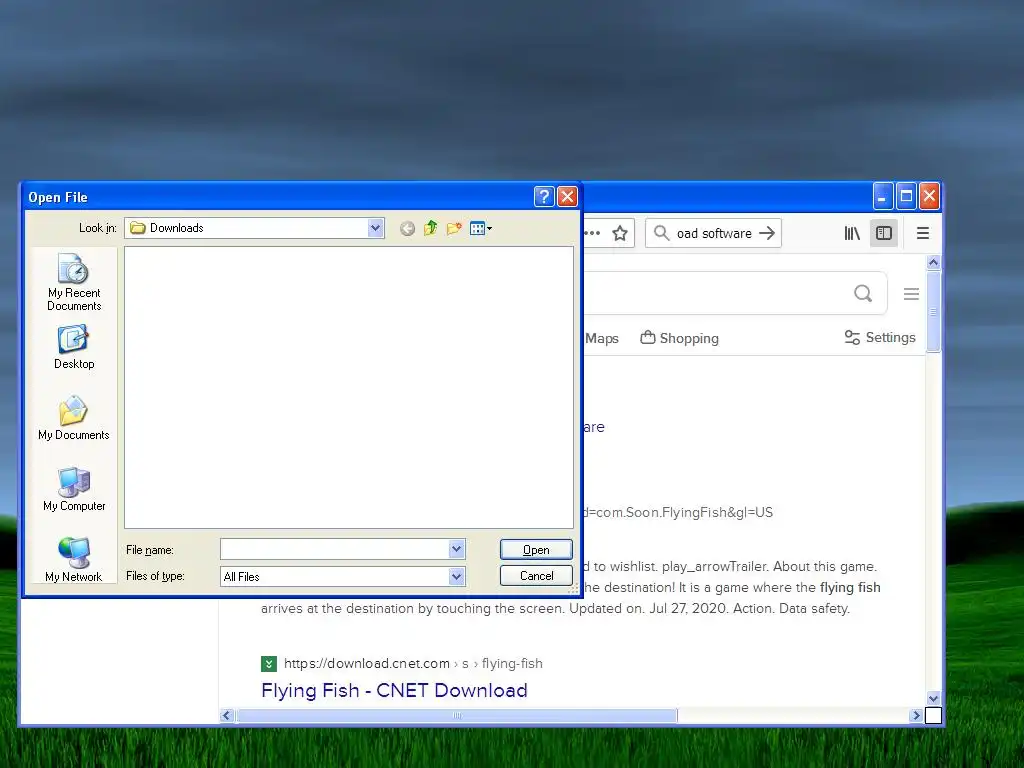Click inside the File name input field
The height and width of the screenshot is (768, 1024).
pyautogui.click(x=335, y=550)
